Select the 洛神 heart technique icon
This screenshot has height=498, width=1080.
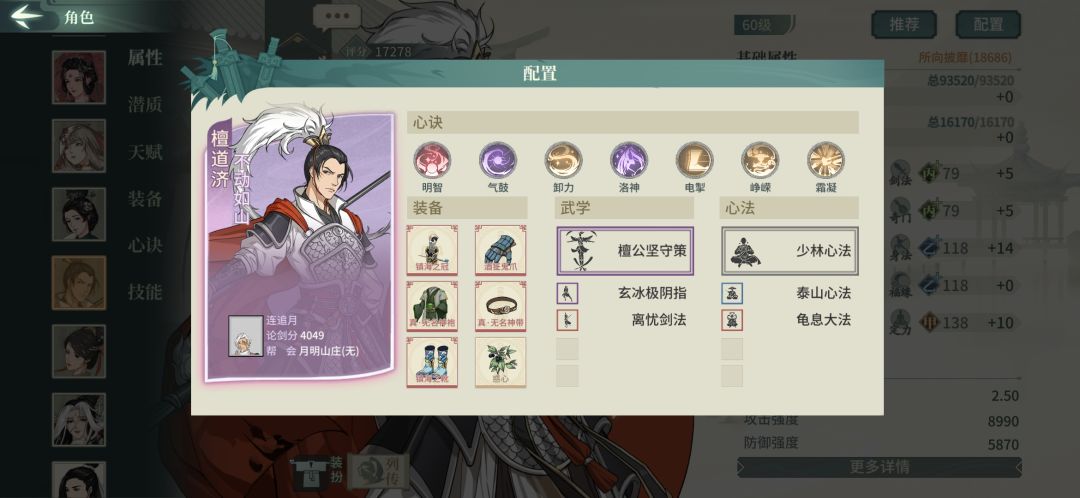pos(629,160)
